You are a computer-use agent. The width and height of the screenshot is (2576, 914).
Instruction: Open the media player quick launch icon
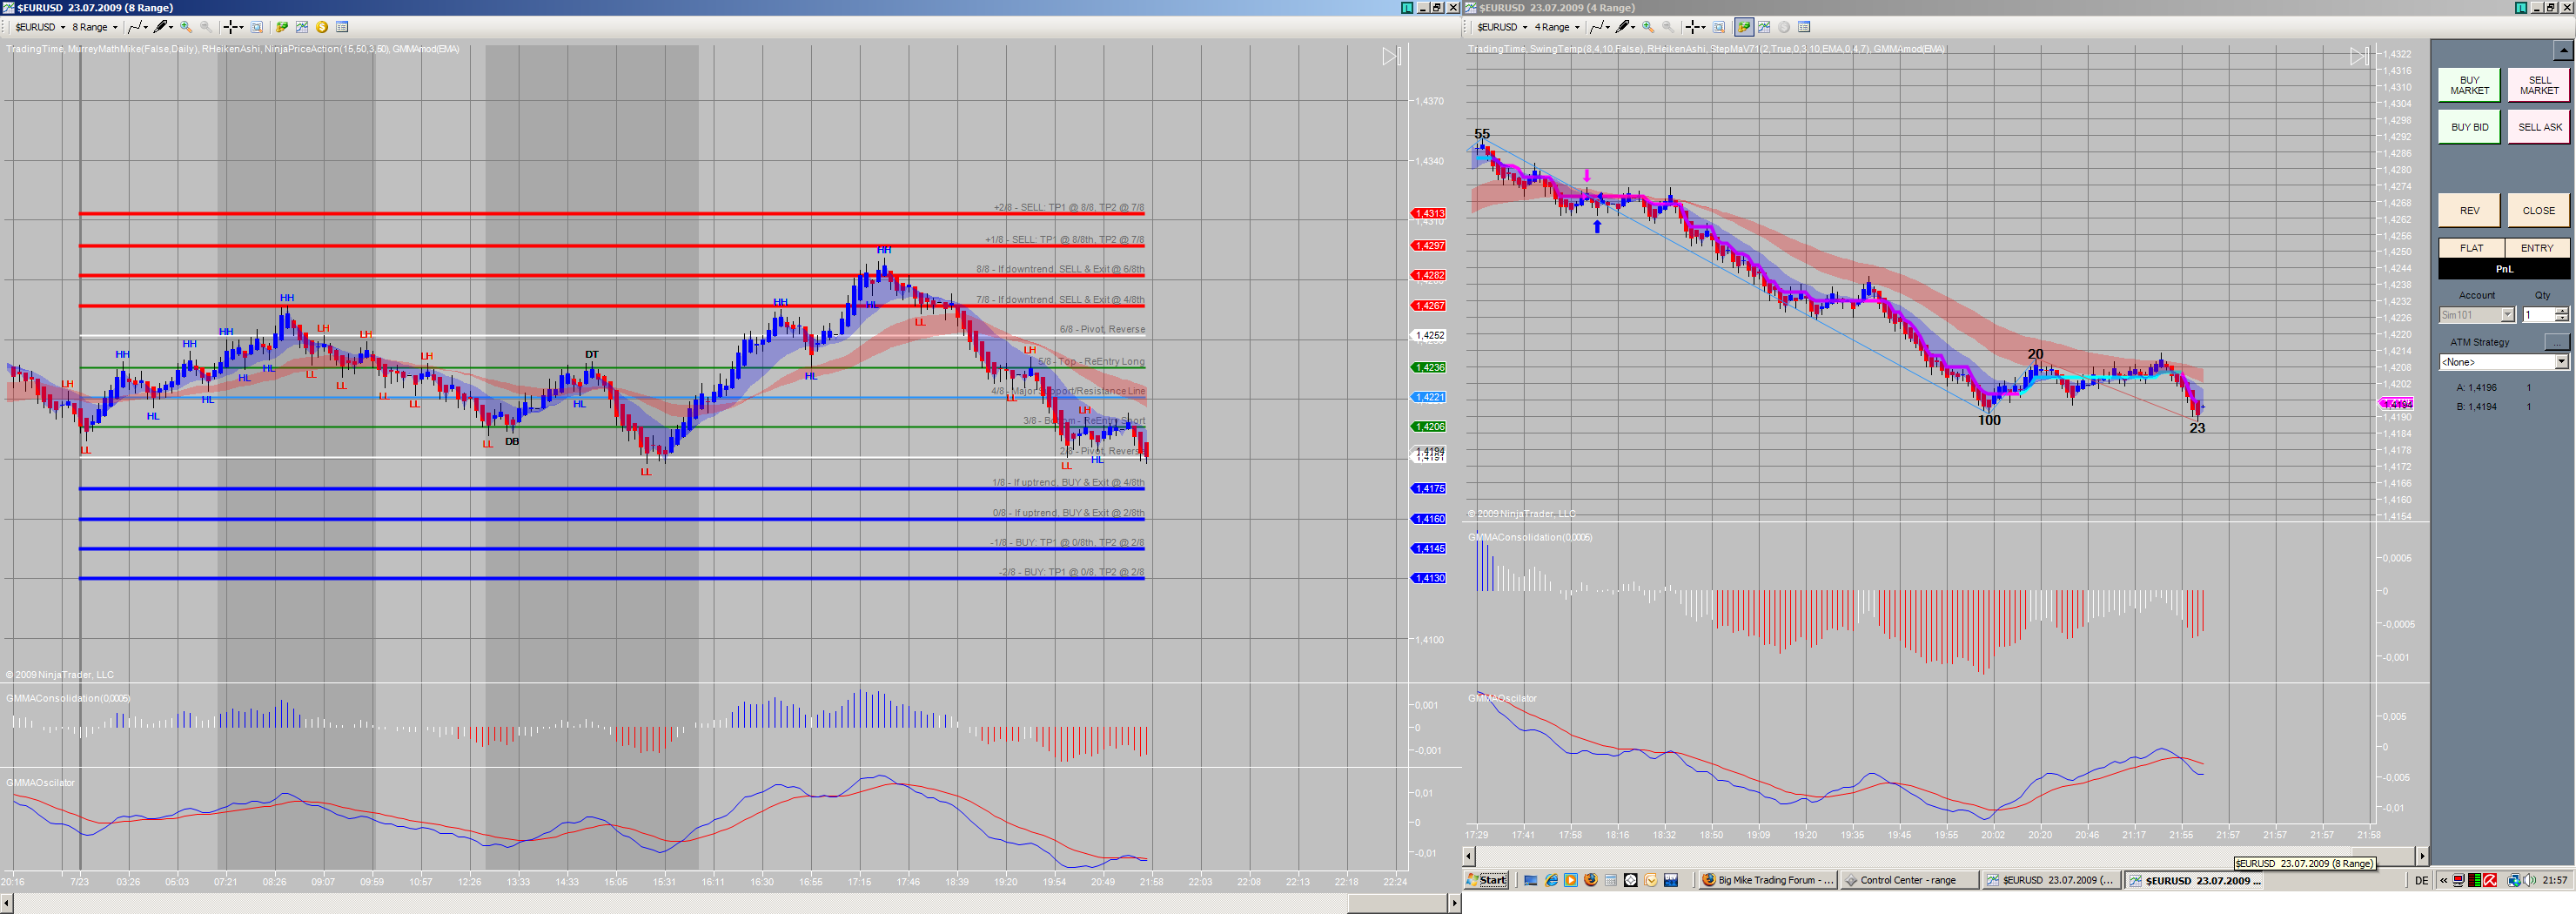(1571, 880)
